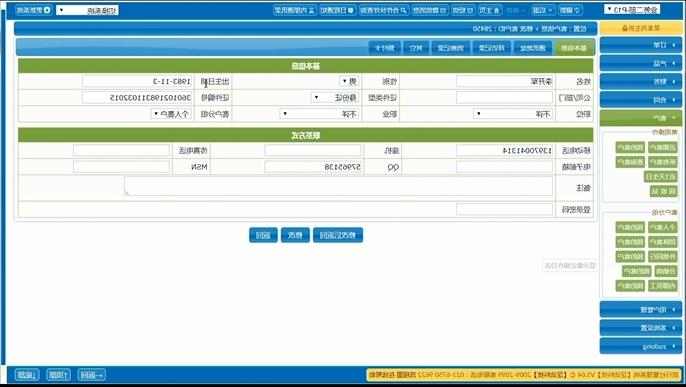This screenshot has height=387, width=686.
Task: Open the 证件类型 dropdown showing 身份证
Action: pyautogui.click(x=335, y=98)
